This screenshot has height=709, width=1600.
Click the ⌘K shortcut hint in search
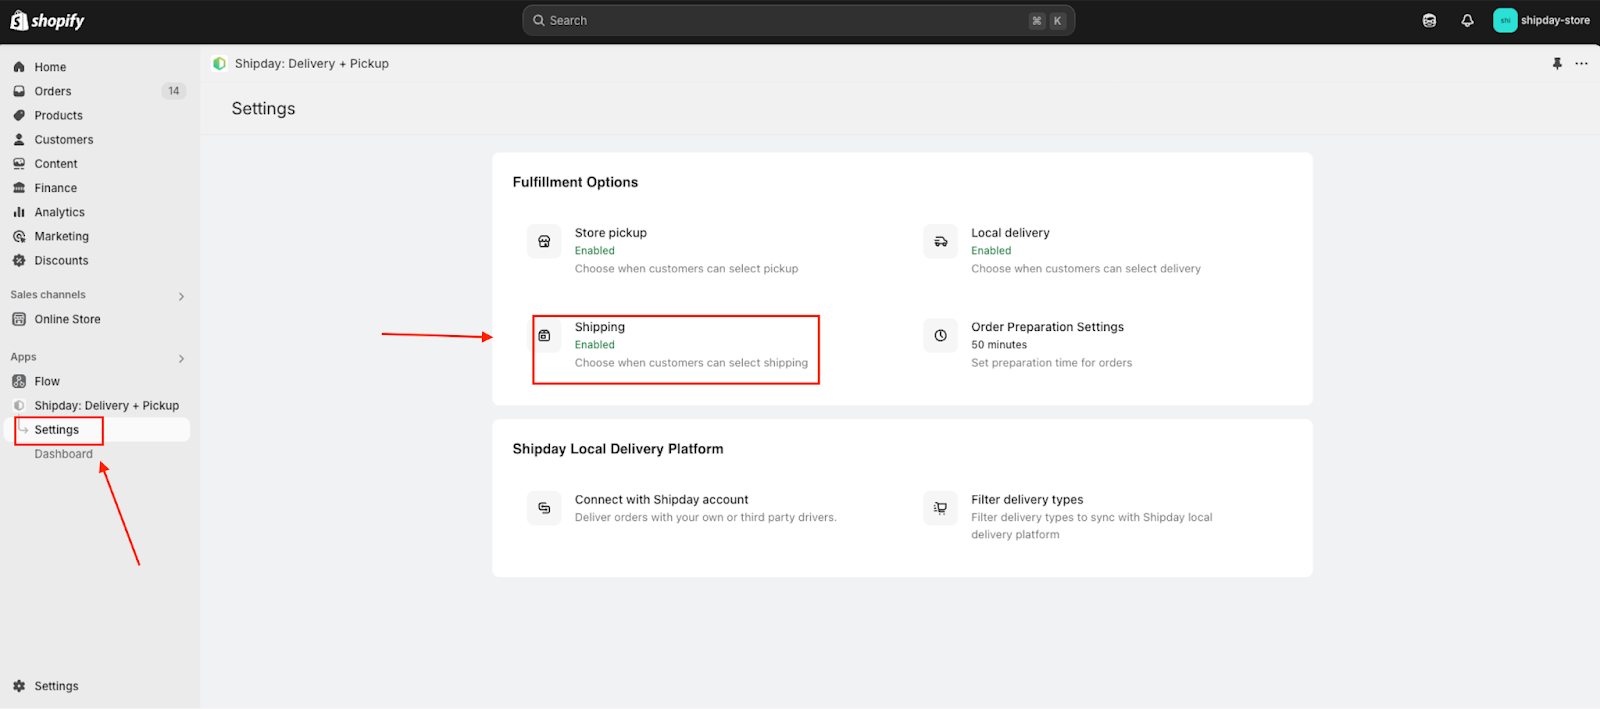(x=1047, y=20)
